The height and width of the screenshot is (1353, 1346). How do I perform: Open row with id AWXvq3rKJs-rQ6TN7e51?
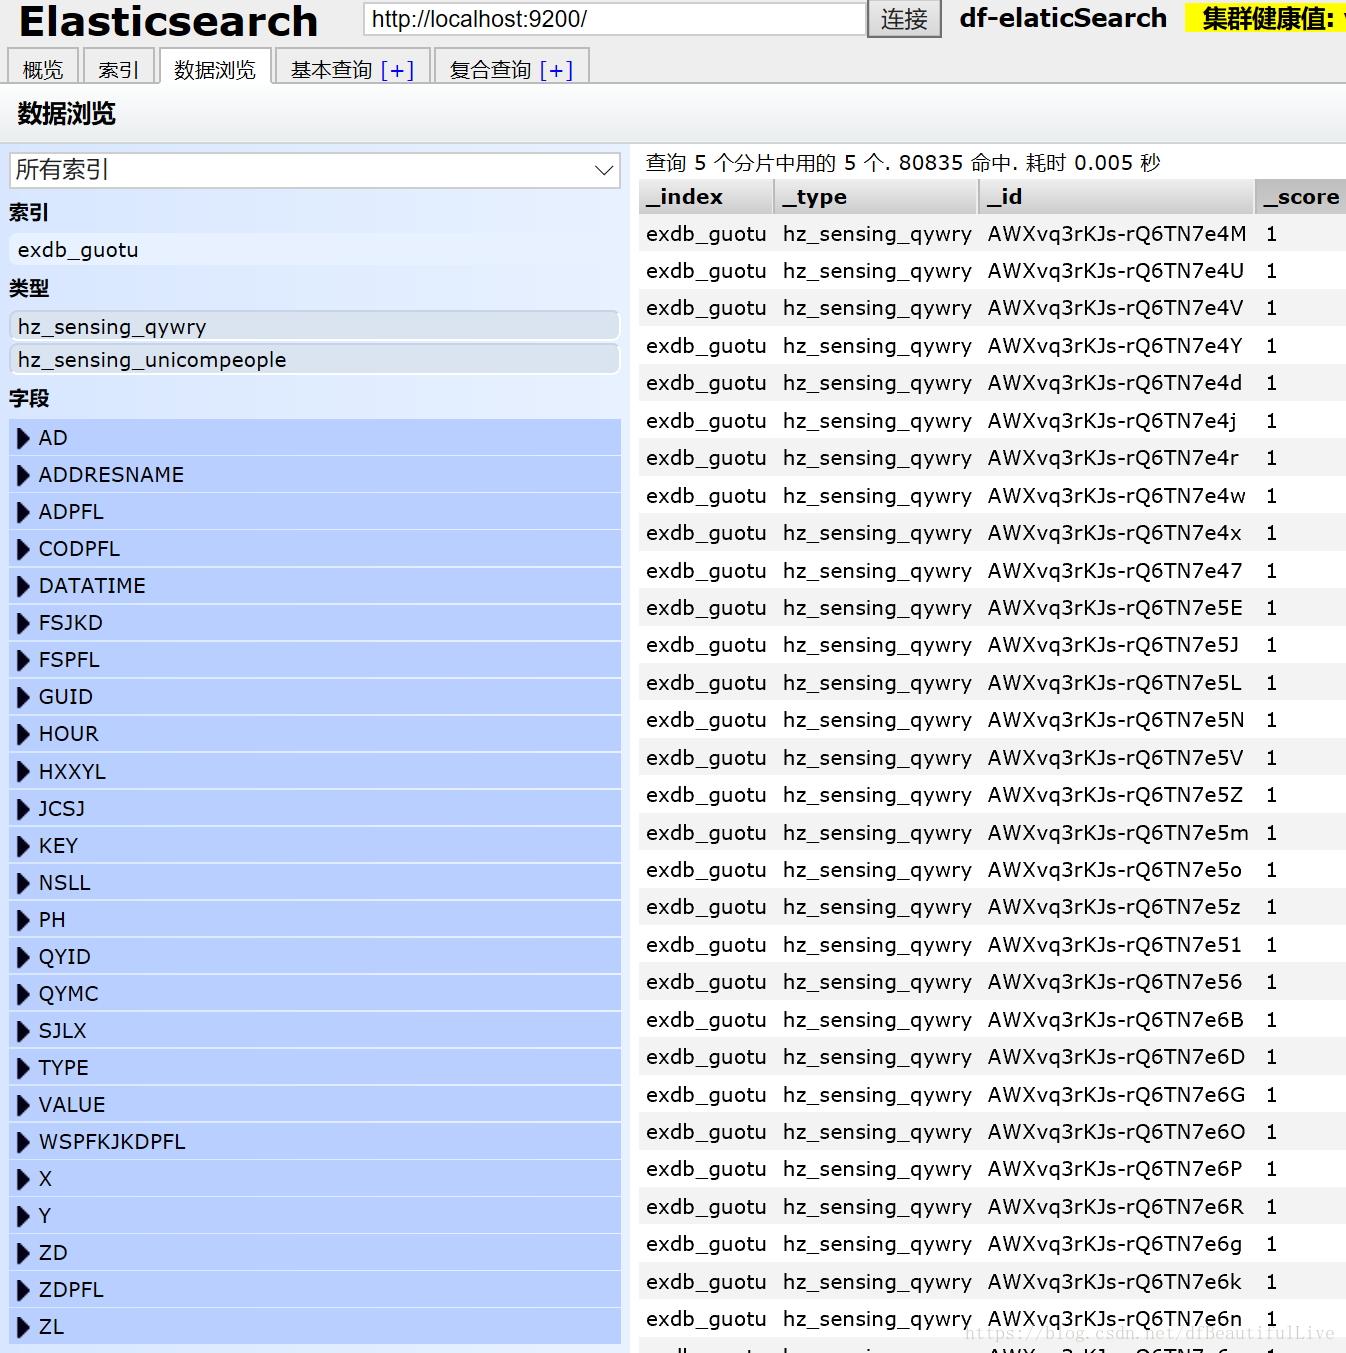point(992,944)
